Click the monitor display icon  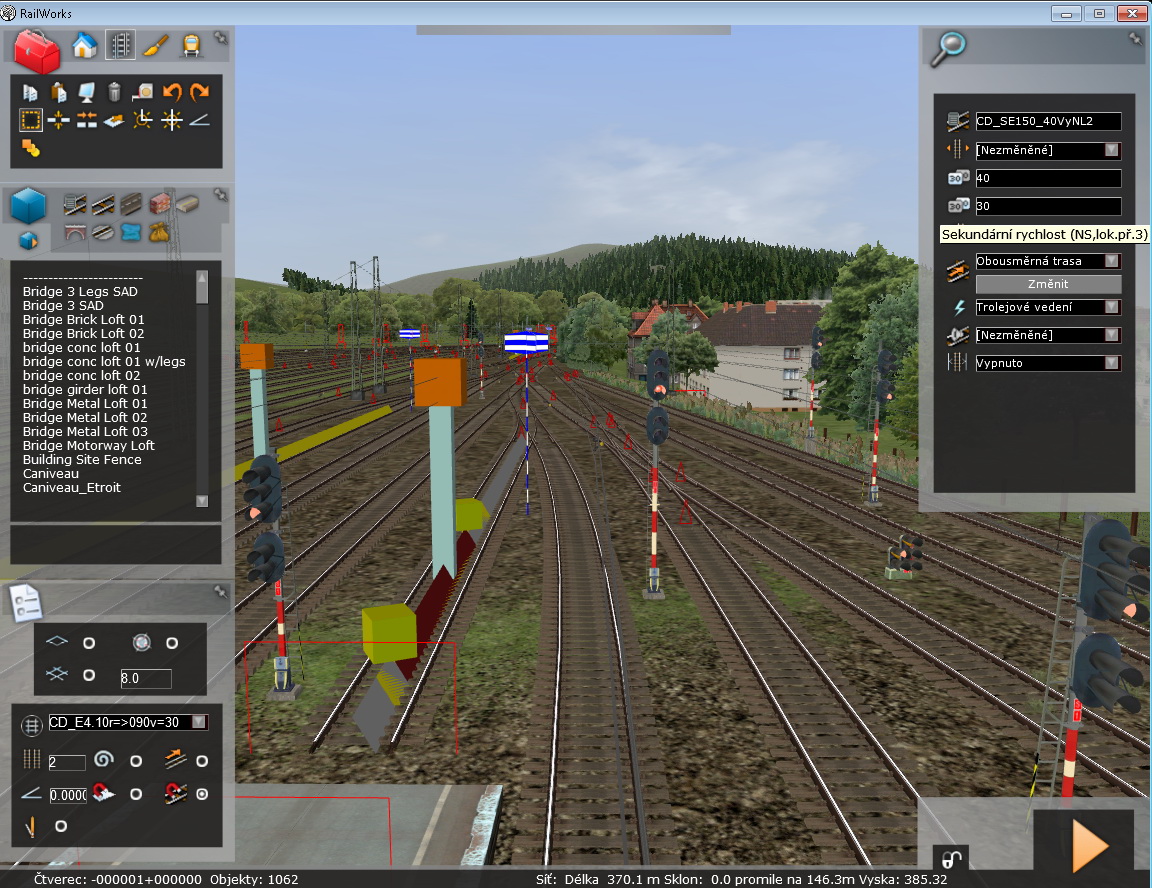pos(87,92)
